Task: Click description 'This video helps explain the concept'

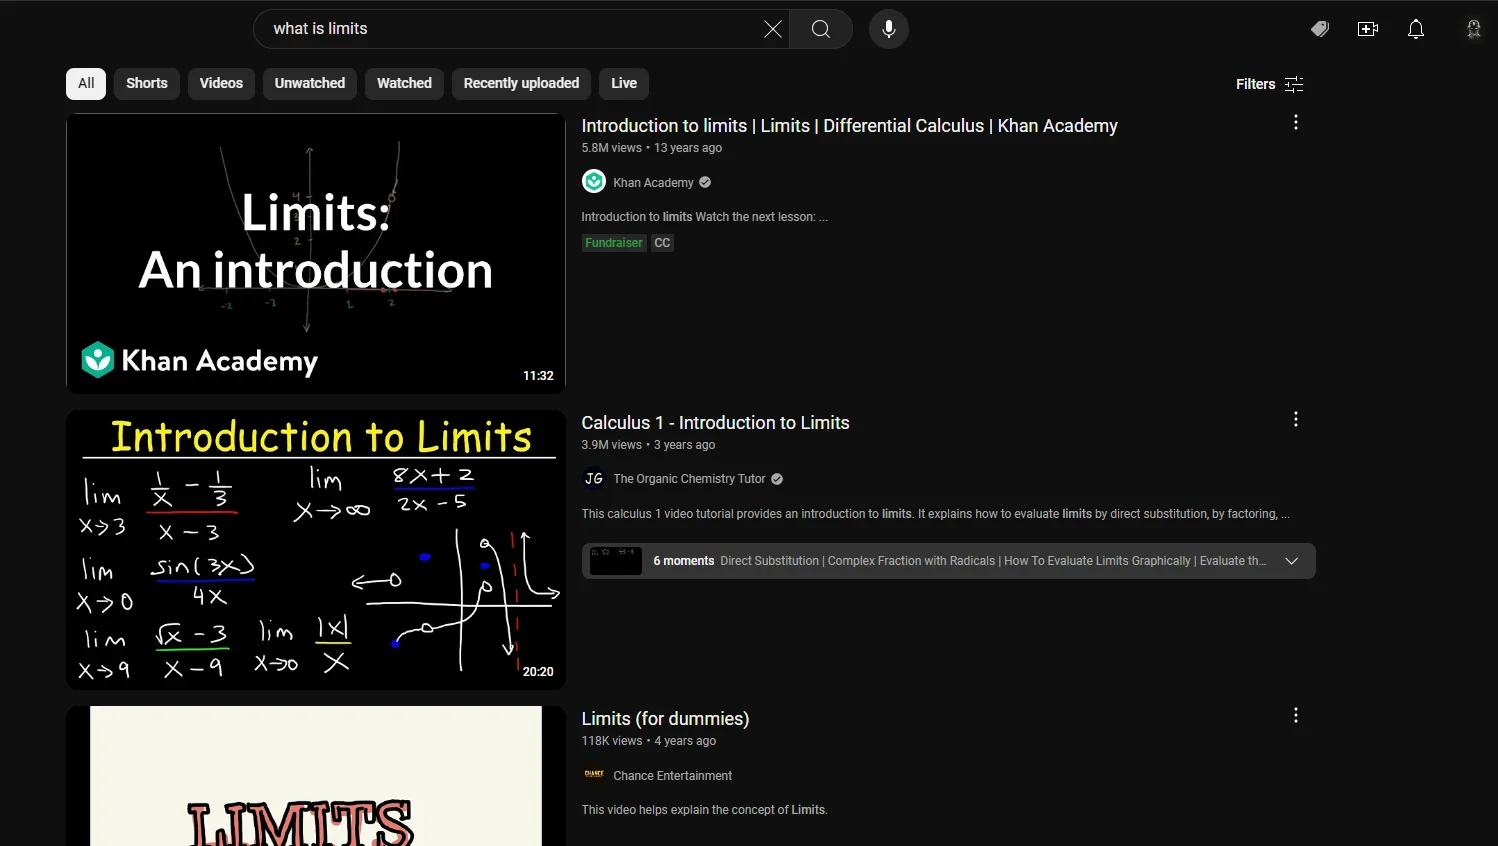Action: click(x=705, y=810)
